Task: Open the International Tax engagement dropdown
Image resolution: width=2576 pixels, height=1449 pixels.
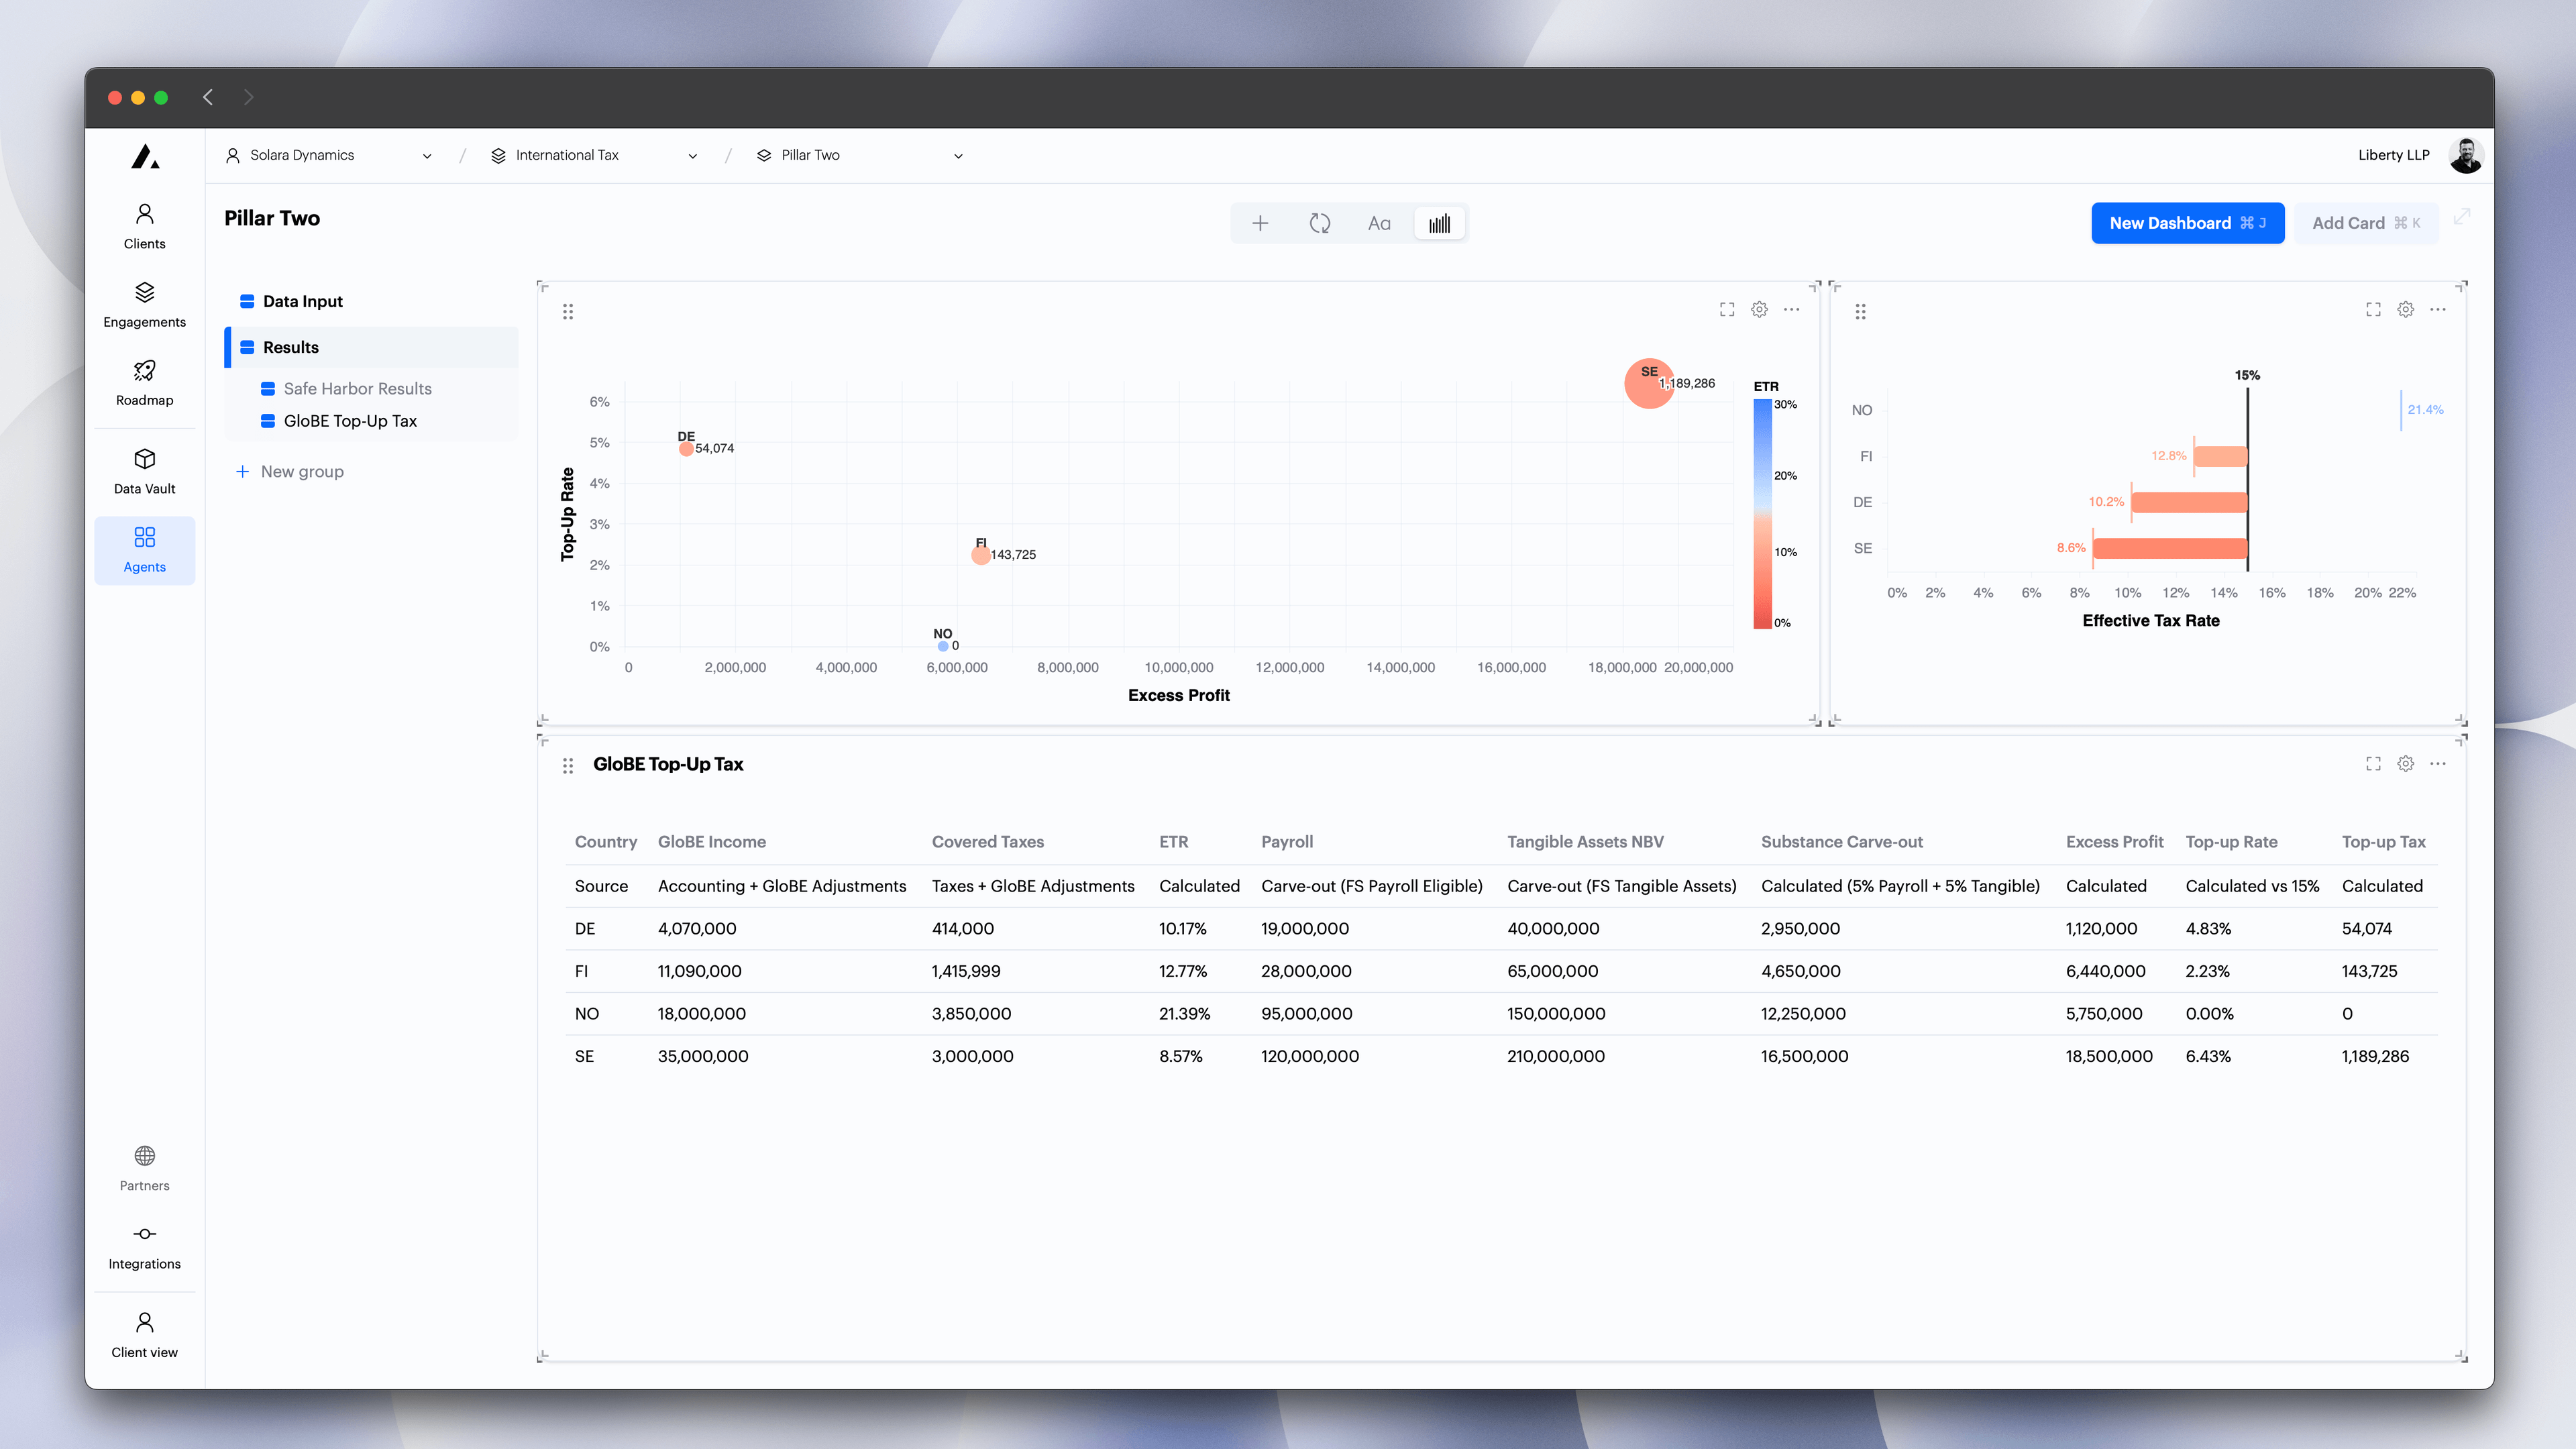Action: click(x=594, y=155)
